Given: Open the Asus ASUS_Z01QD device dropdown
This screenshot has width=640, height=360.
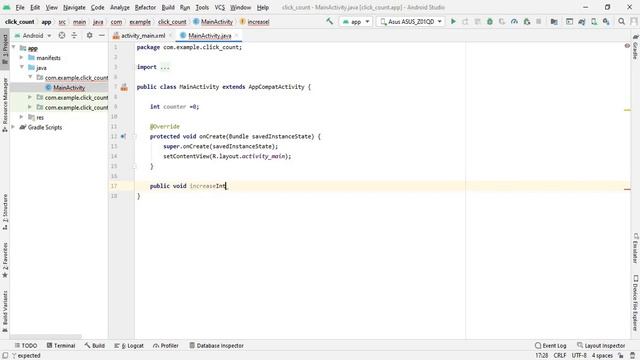Looking at the screenshot, I should coord(411,22).
